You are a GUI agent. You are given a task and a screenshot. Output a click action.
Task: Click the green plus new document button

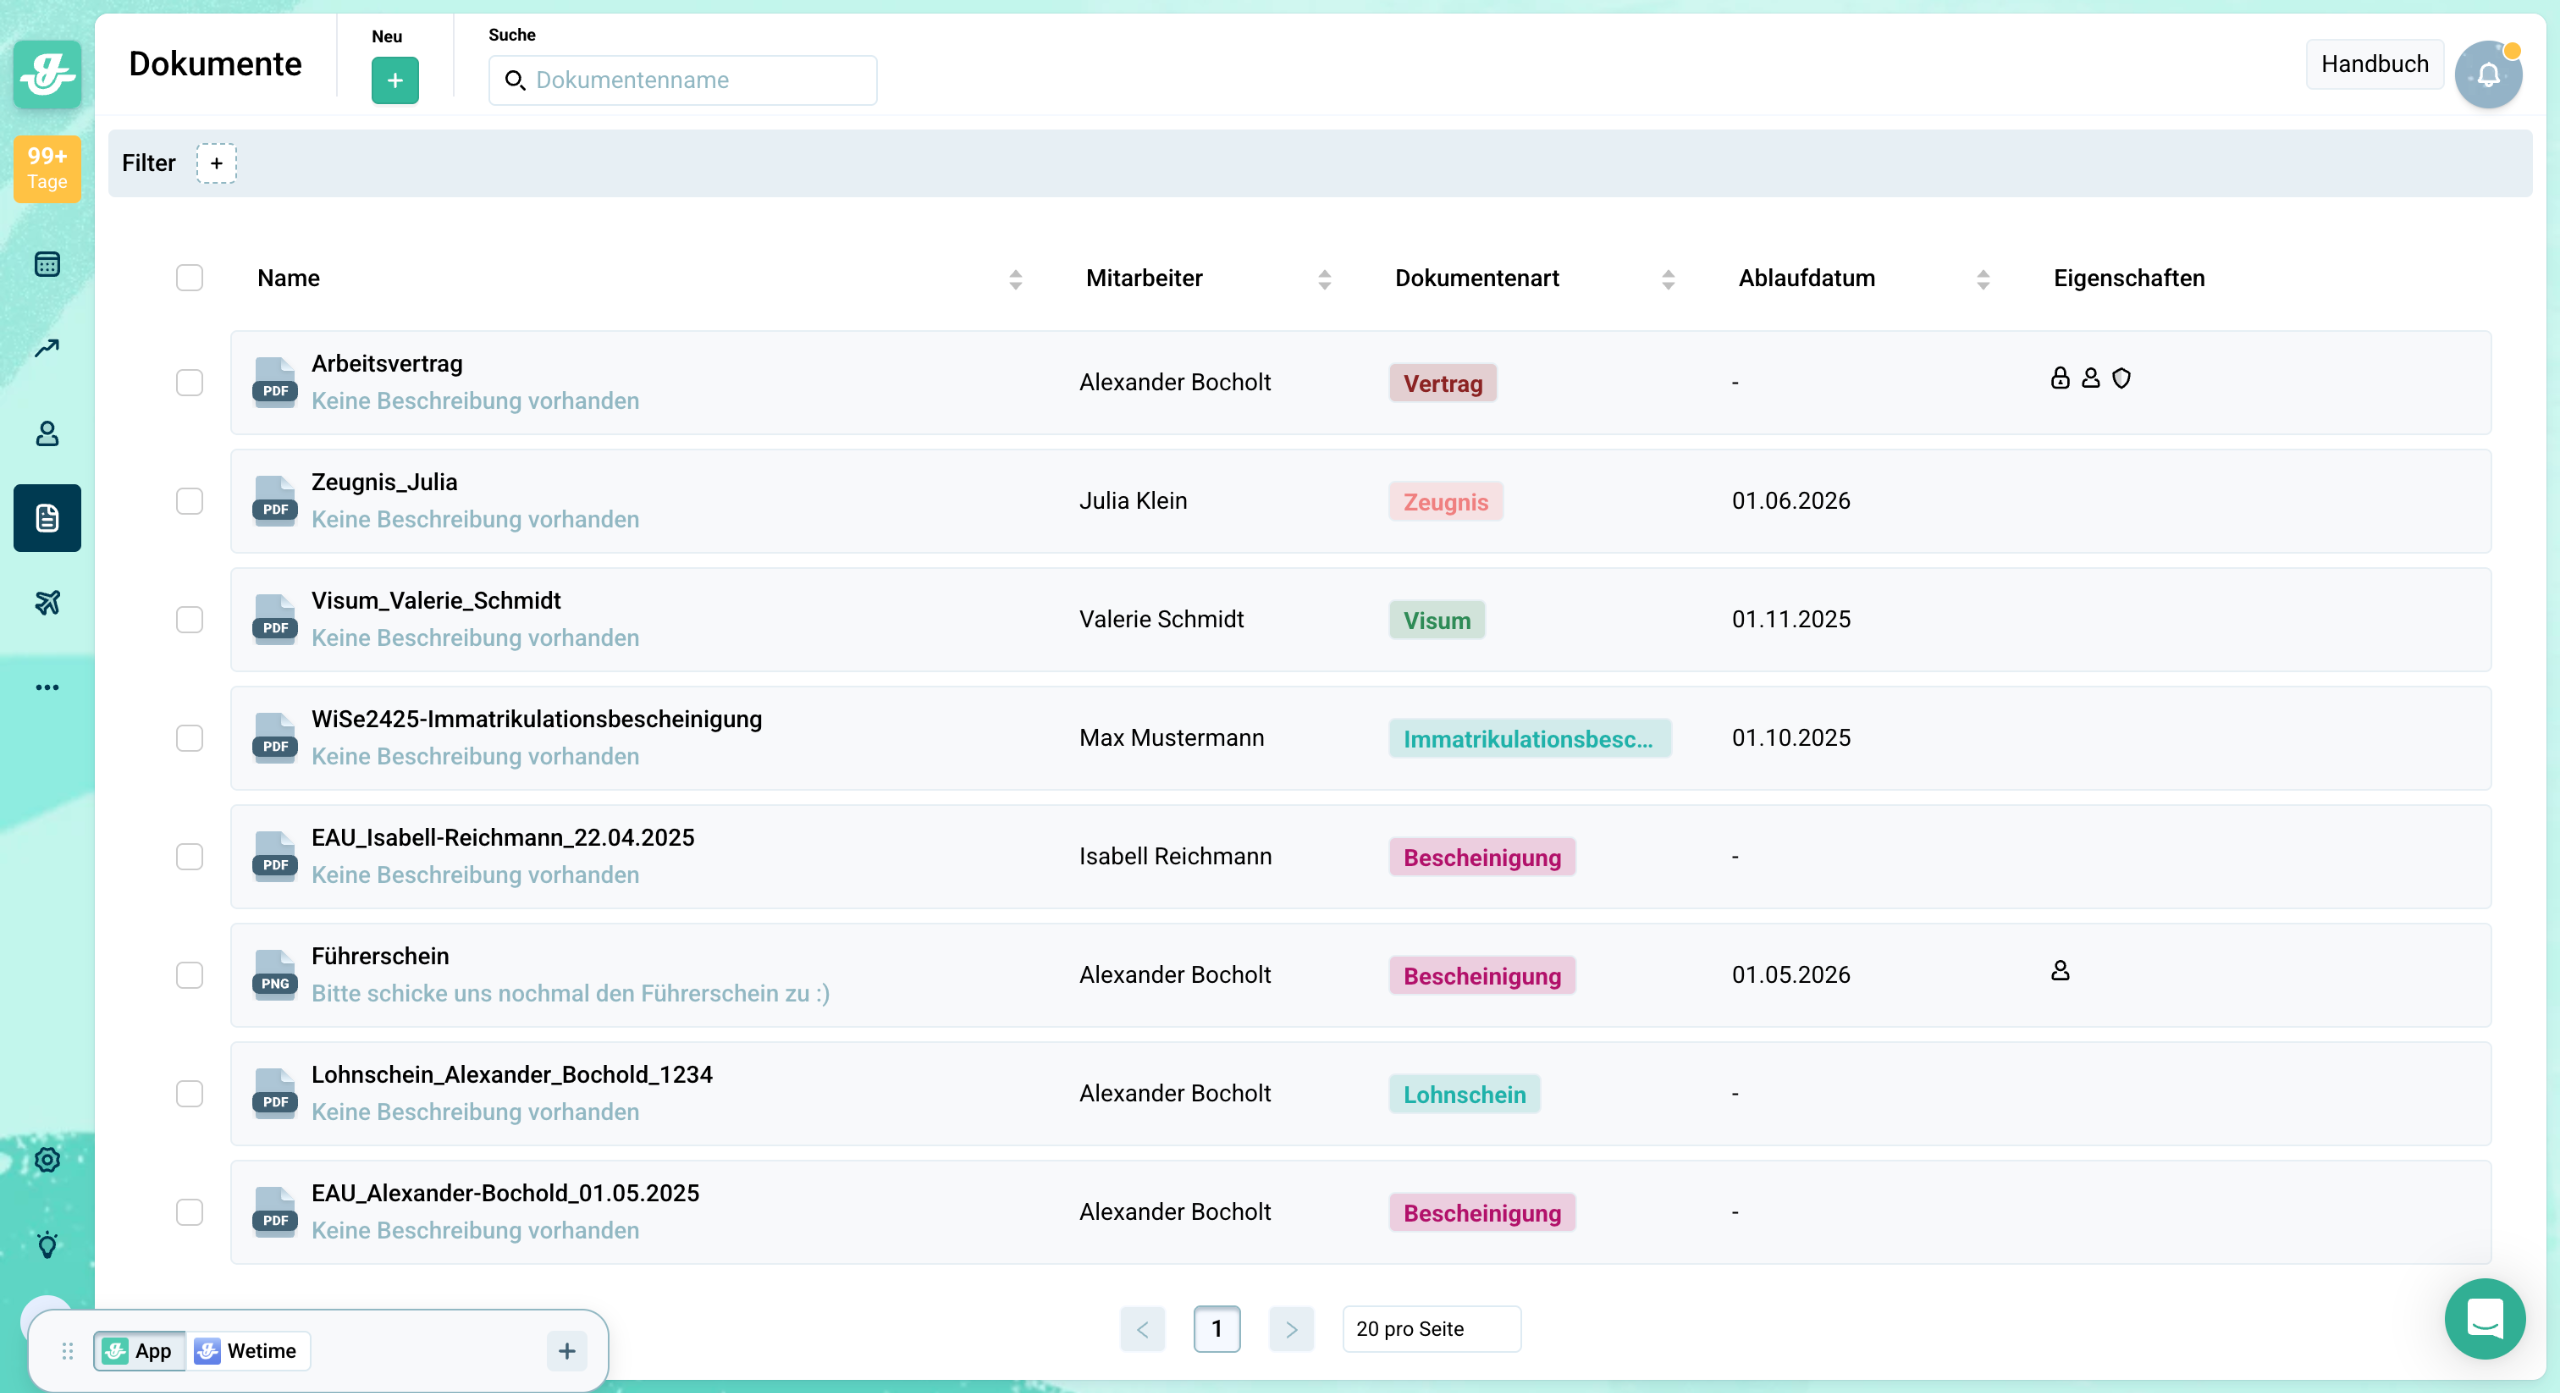(395, 80)
